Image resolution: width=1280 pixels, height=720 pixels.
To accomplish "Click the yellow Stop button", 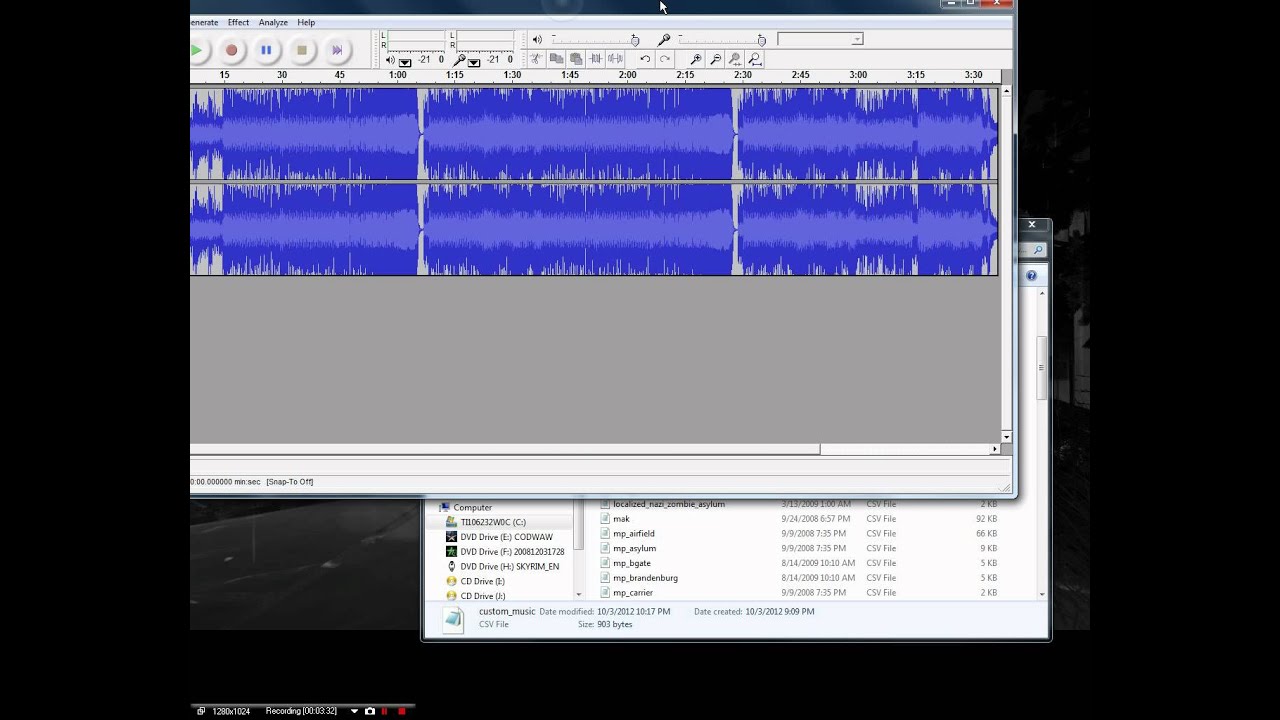I will pyautogui.click(x=301, y=50).
